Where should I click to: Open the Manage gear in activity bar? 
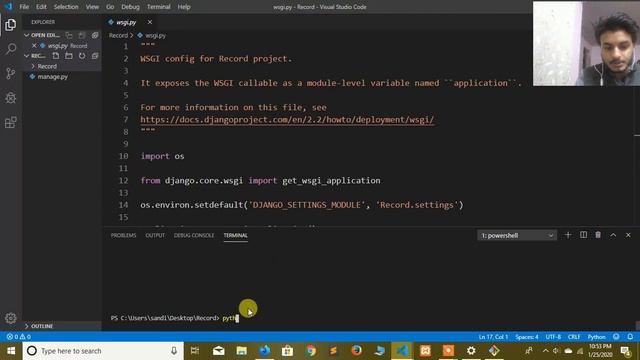(x=11, y=318)
